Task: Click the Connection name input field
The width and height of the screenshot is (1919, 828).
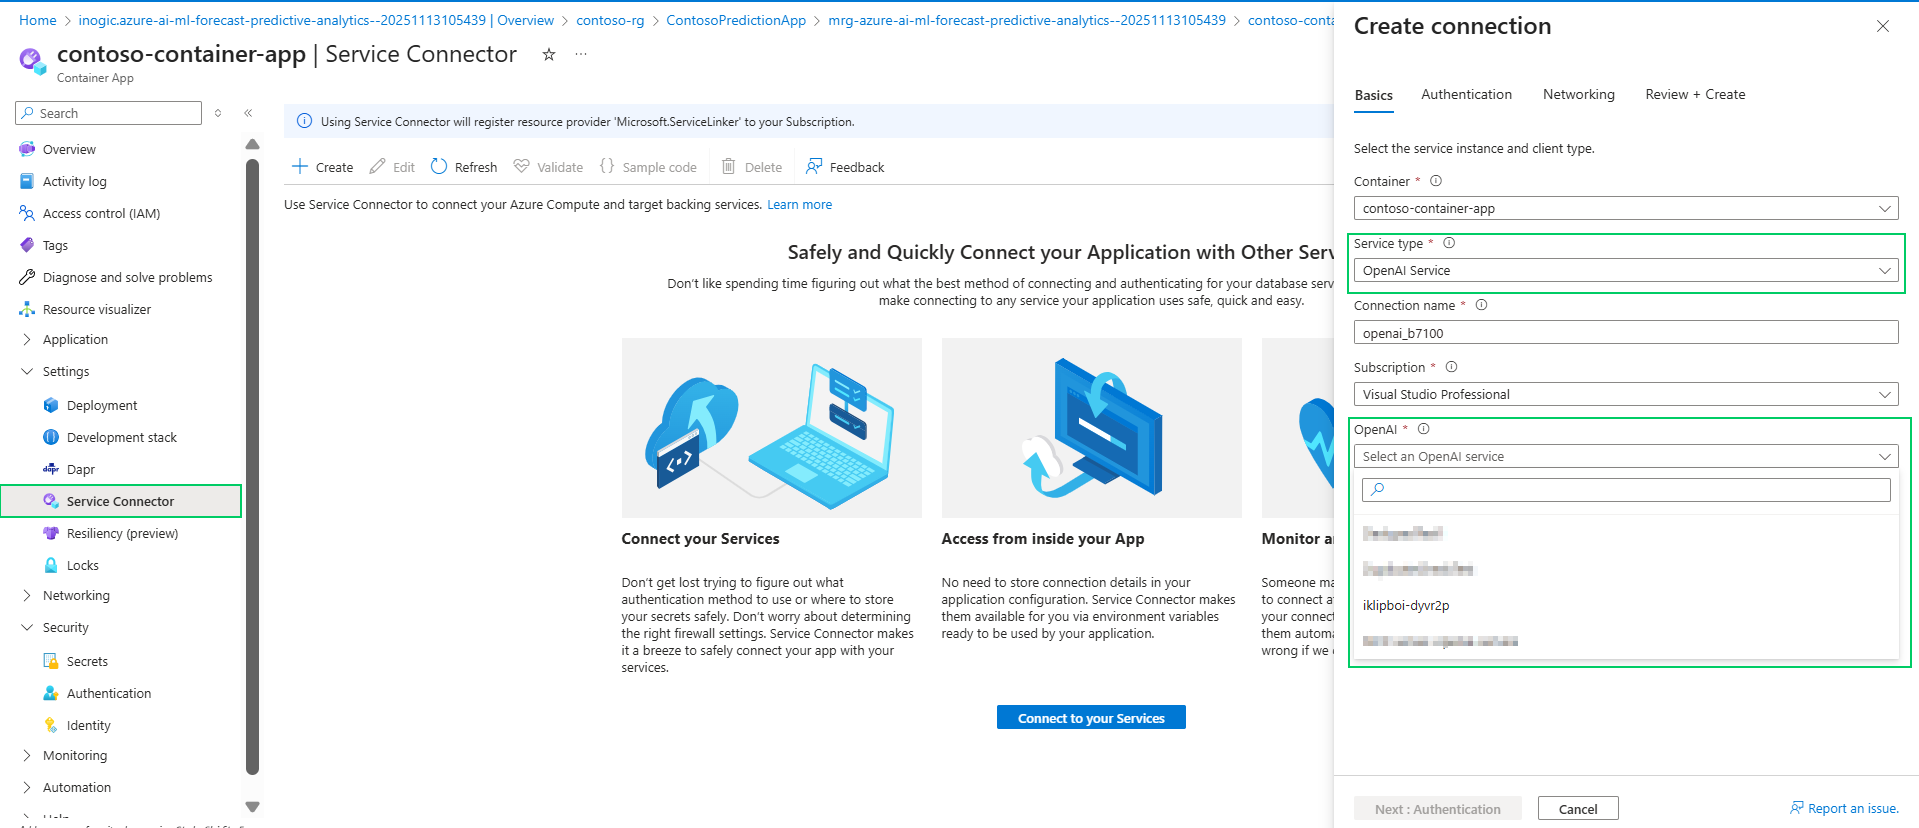Action: (x=1625, y=333)
